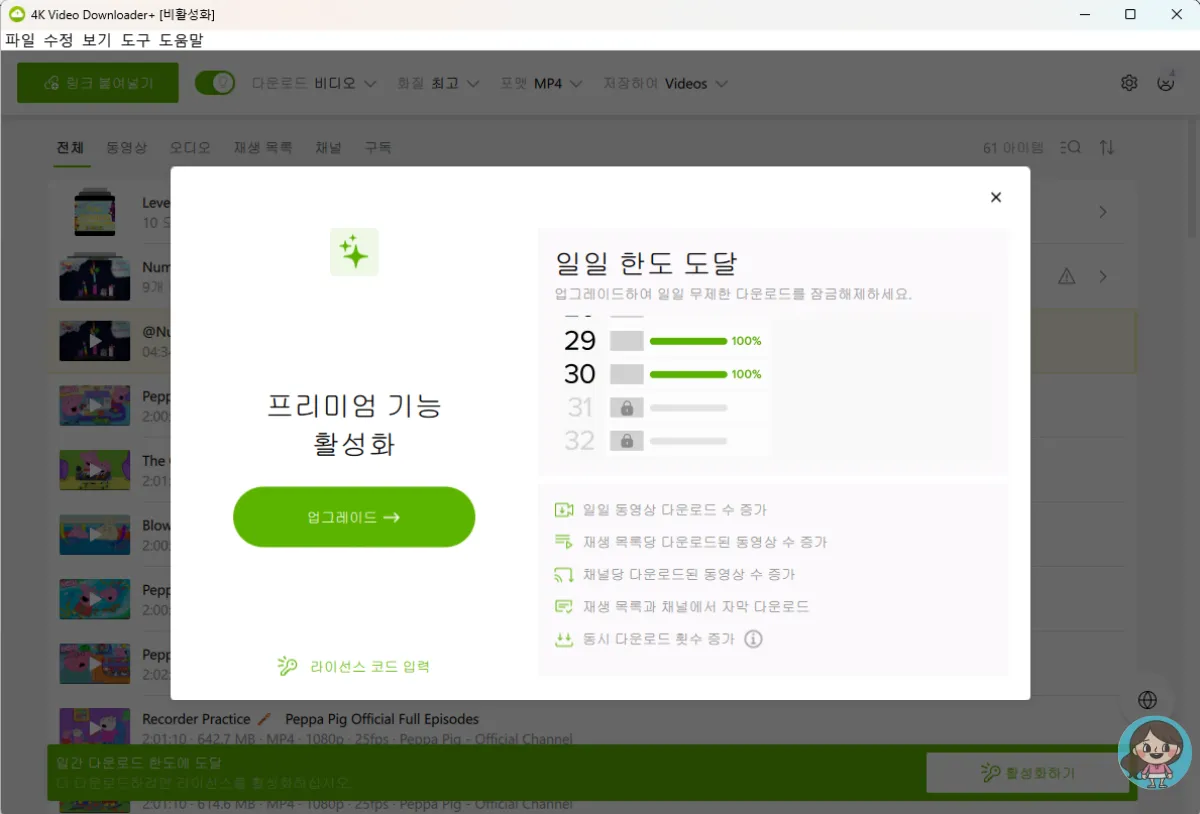The height and width of the screenshot is (814, 1200).
Task: Click the 일일 동영상 다운로드 수 증가 icon
Action: [564, 510]
